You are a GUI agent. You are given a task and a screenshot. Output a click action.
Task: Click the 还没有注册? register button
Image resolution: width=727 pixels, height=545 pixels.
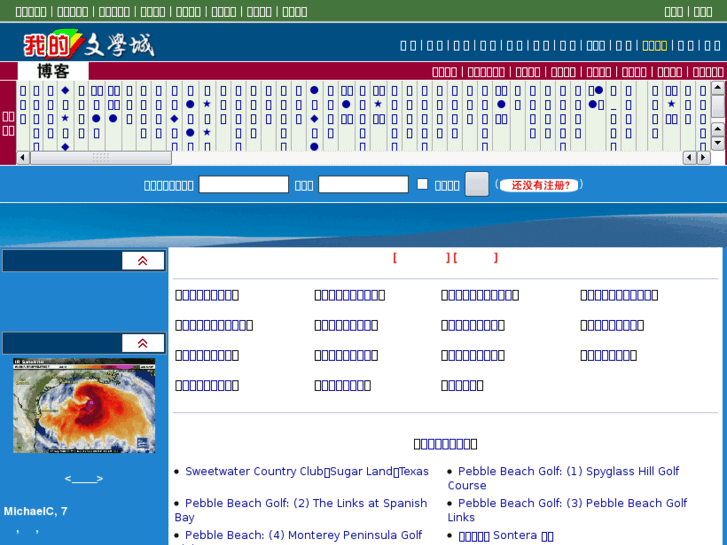(x=540, y=185)
